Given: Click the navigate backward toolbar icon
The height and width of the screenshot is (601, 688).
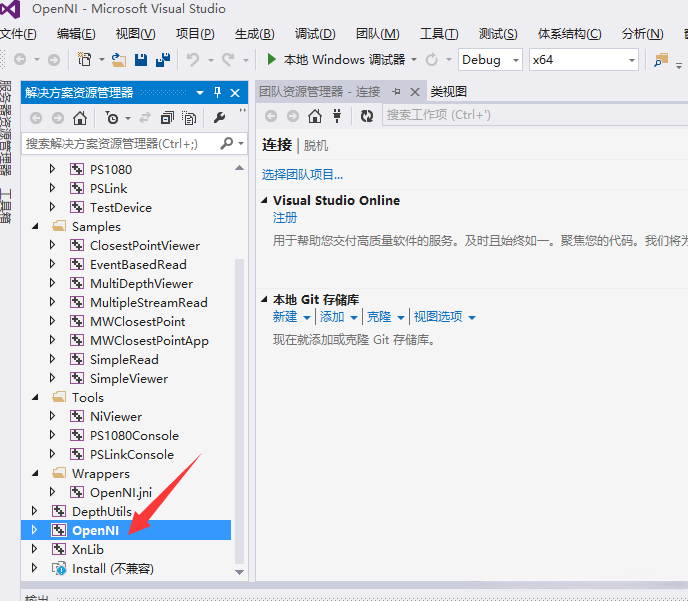Looking at the screenshot, I should click(20, 59).
